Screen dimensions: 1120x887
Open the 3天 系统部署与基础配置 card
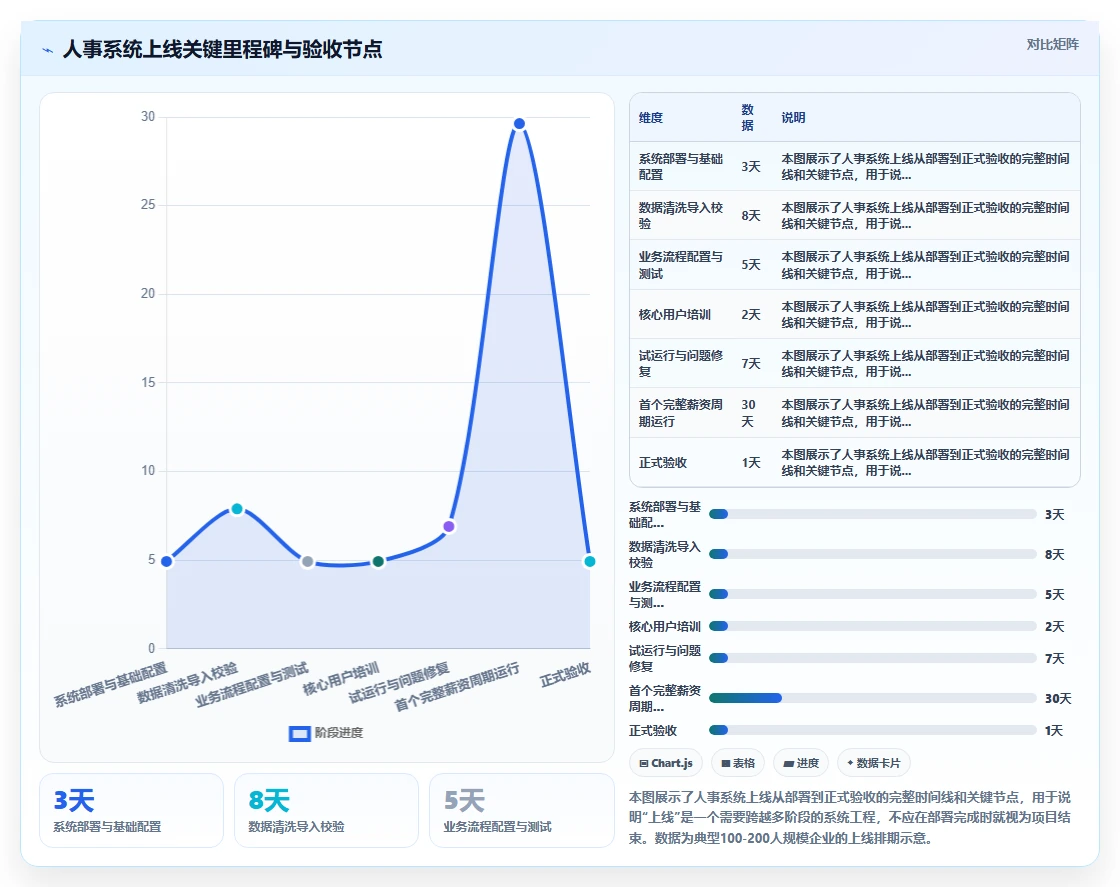[x=131, y=811]
